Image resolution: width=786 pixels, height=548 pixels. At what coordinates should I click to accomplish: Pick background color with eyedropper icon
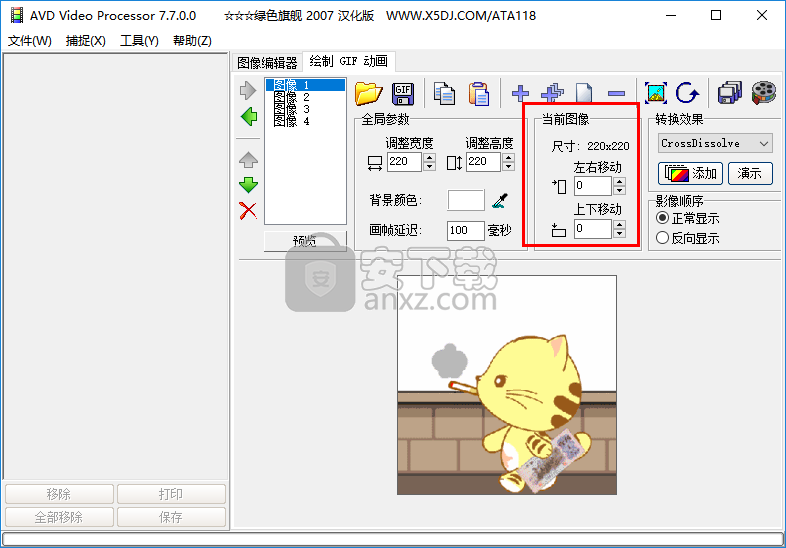500,201
